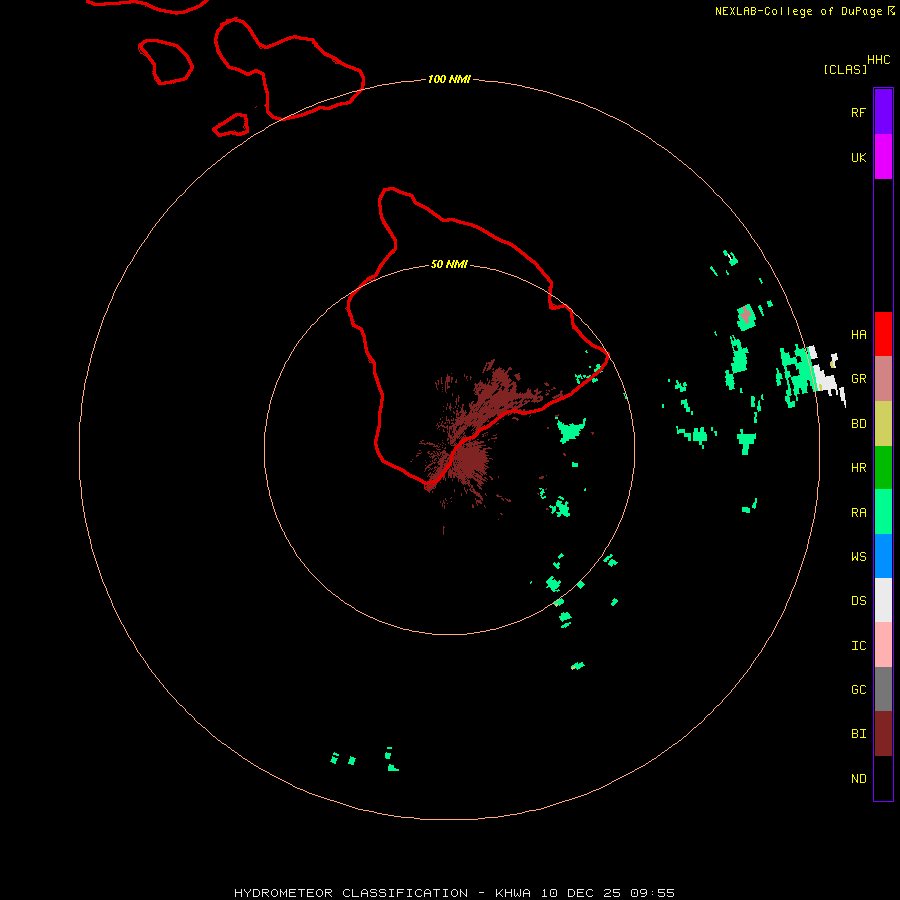Click the 'HA' legend label

point(858,335)
